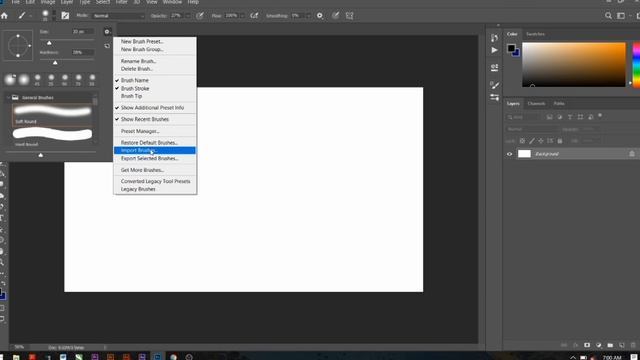Open the Brush Settings sliders icon in dock

pyautogui.click(x=494, y=97)
